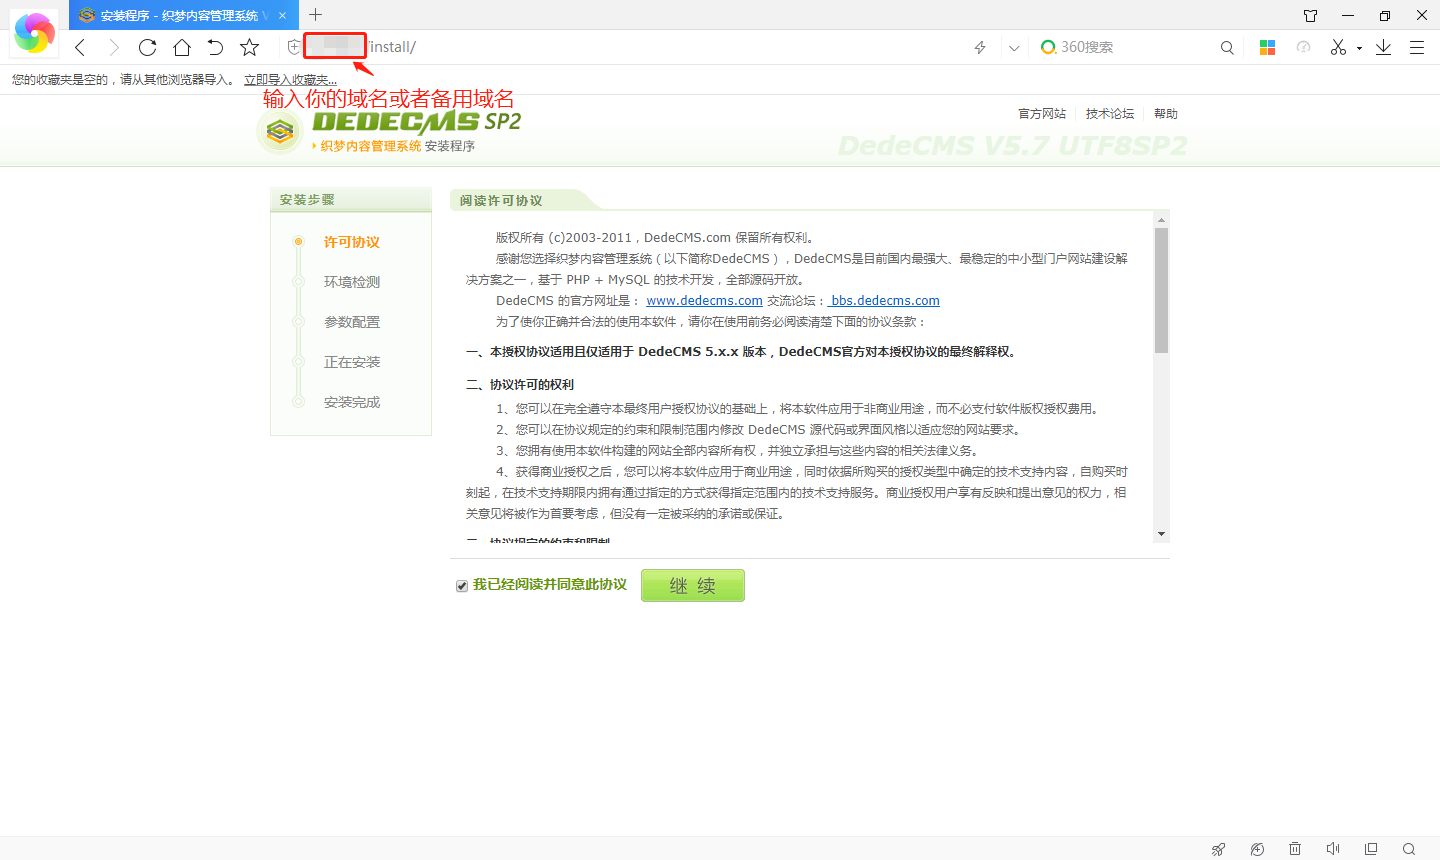Click 立即导入收藏夹 link
Screen dimensions: 1440x860
coord(291,80)
